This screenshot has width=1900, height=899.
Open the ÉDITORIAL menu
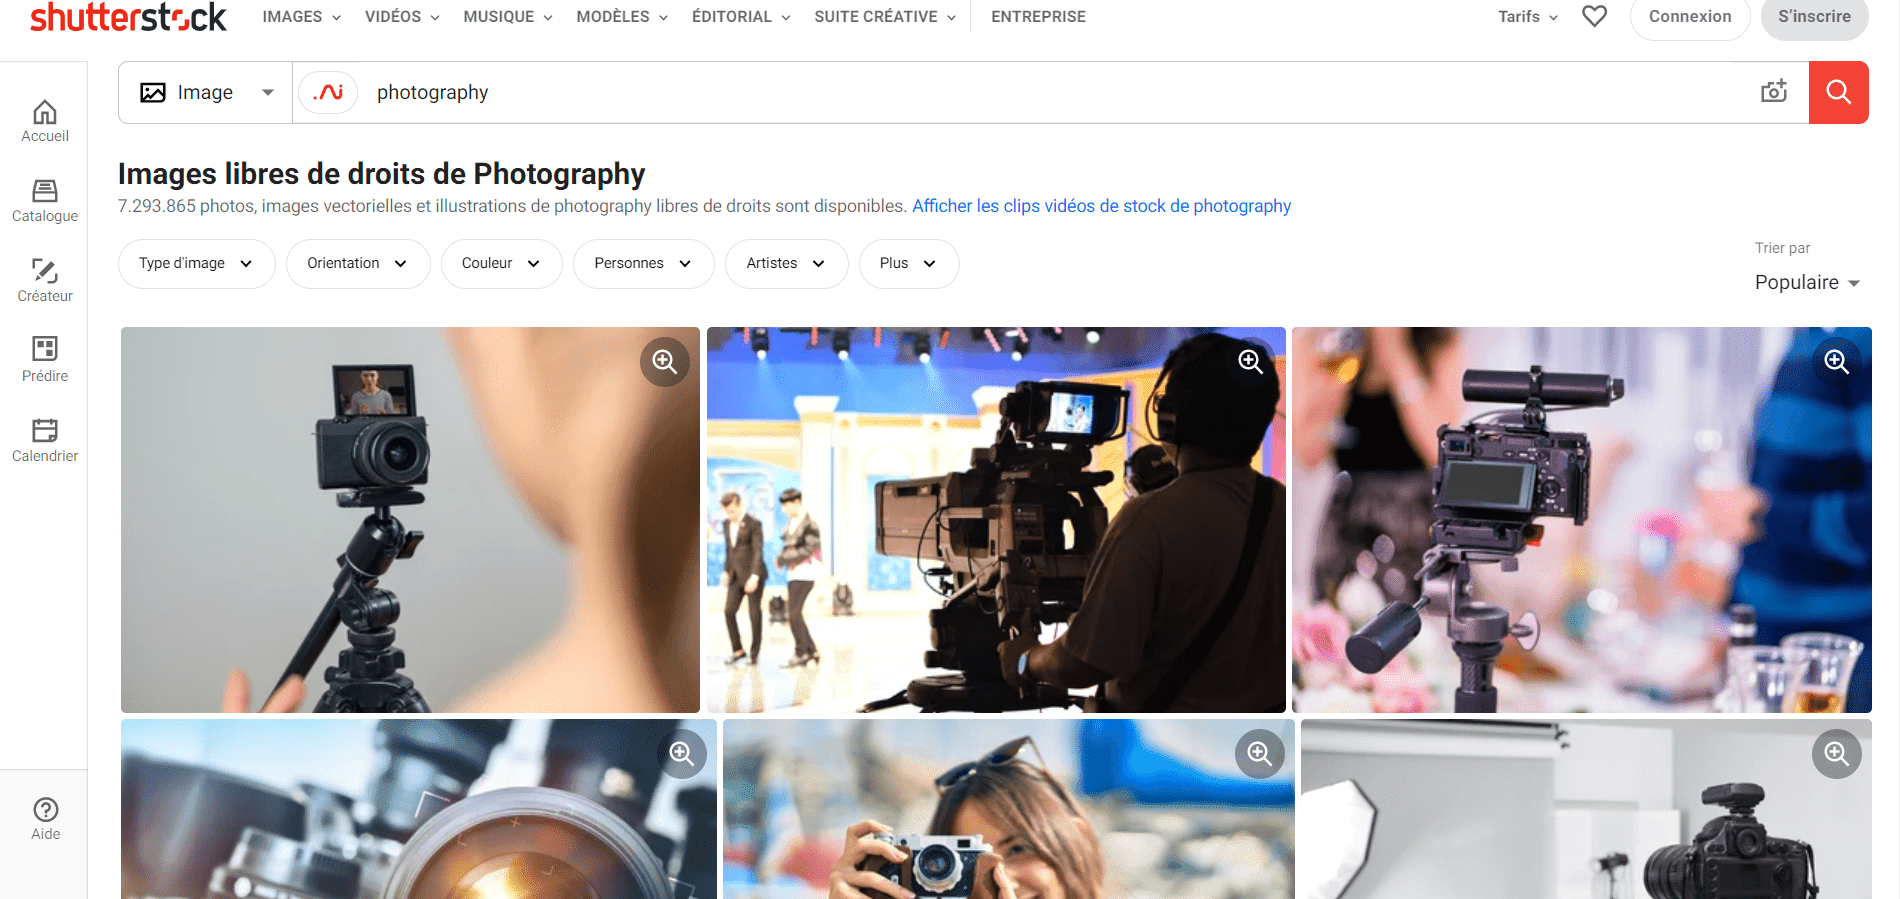(x=741, y=17)
